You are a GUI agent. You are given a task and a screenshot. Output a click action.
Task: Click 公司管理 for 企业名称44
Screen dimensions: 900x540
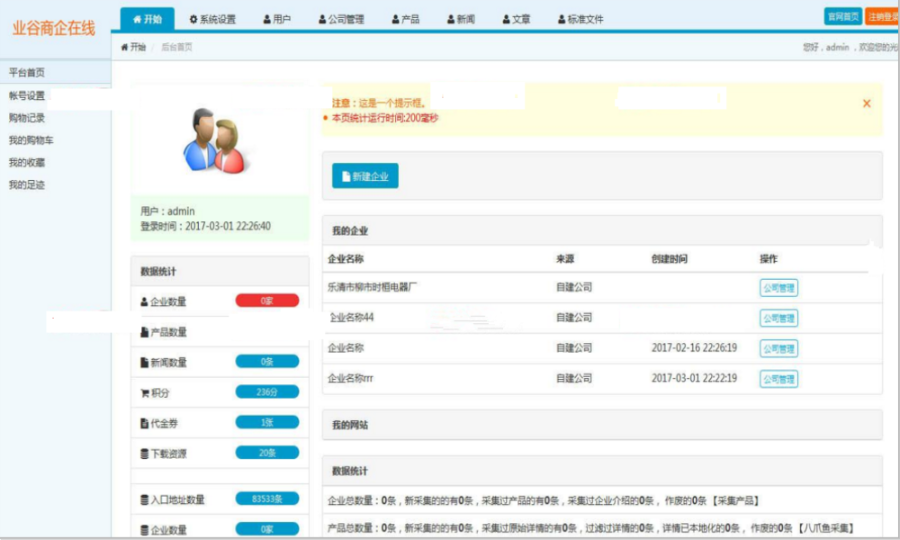[779, 318]
